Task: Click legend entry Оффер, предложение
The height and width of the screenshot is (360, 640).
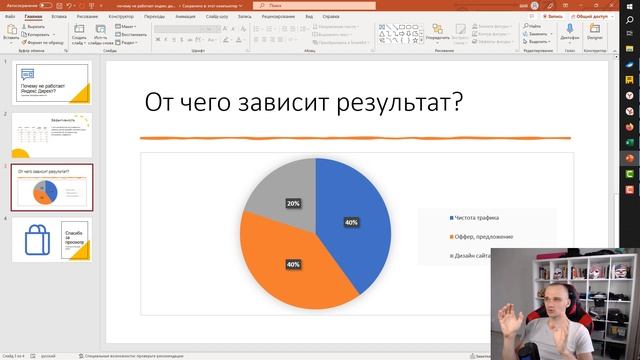Action: (x=481, y=237)
